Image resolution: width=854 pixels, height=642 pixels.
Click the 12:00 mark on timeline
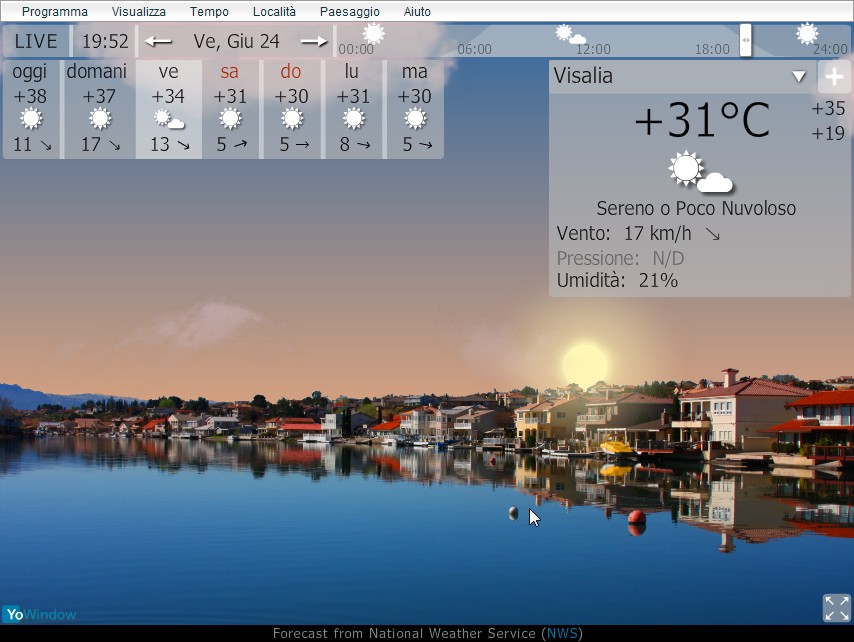(593, 50)
